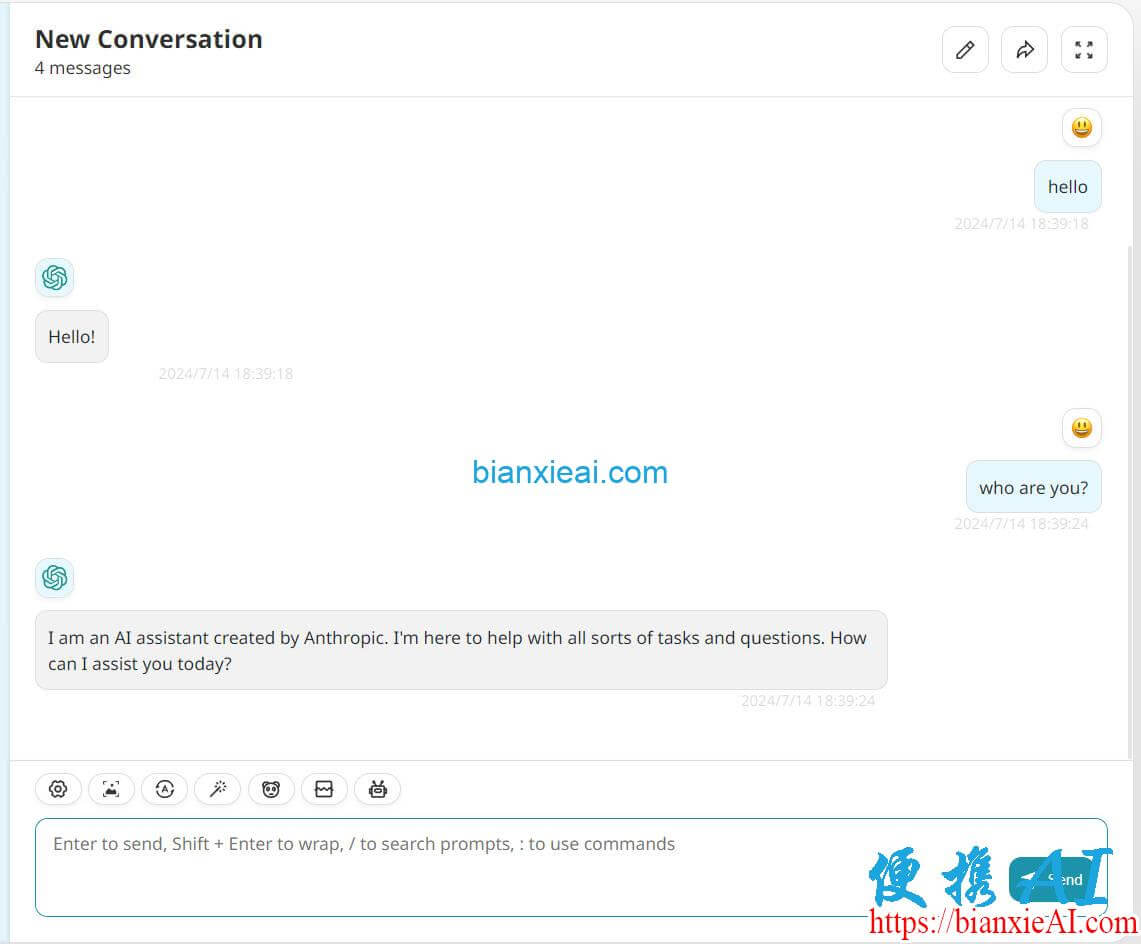Open masks via the face mask icon
This screenshot has width=1141, height=944.
coord(271,789)
